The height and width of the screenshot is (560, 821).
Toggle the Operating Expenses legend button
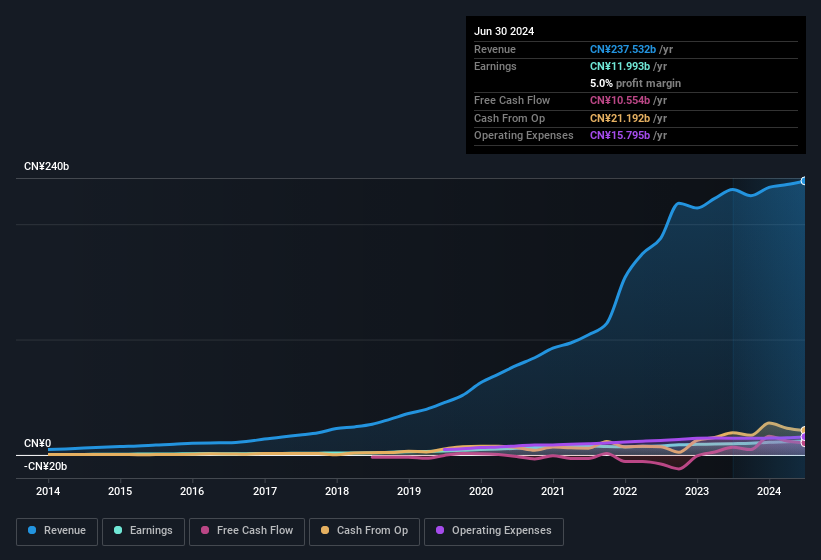[494, 531]
